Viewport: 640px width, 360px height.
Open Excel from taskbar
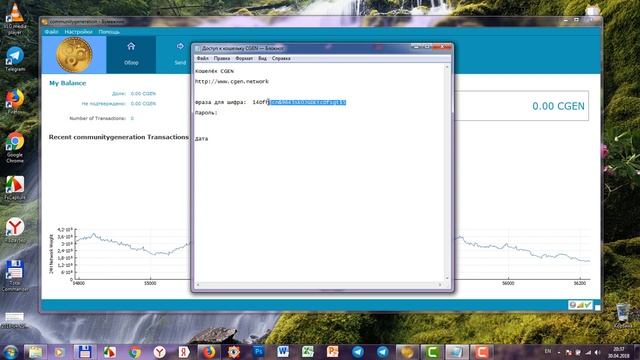308,352
